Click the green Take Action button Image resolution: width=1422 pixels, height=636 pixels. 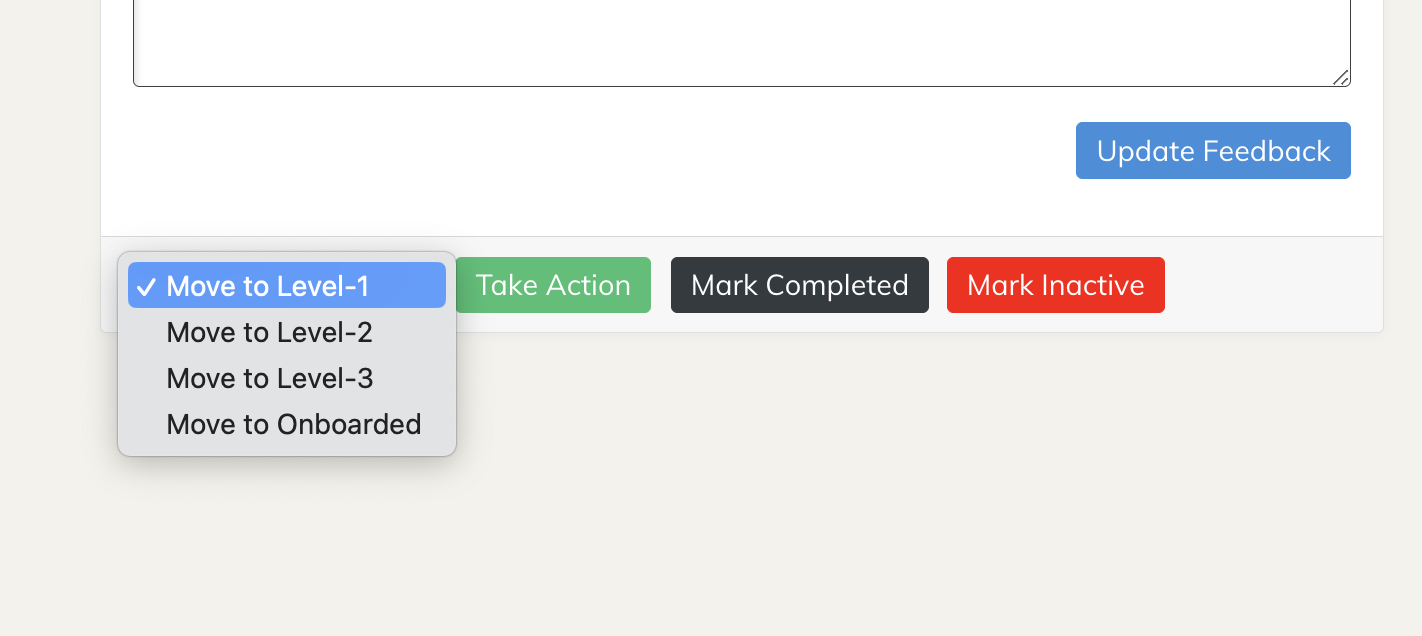(553, 285)
